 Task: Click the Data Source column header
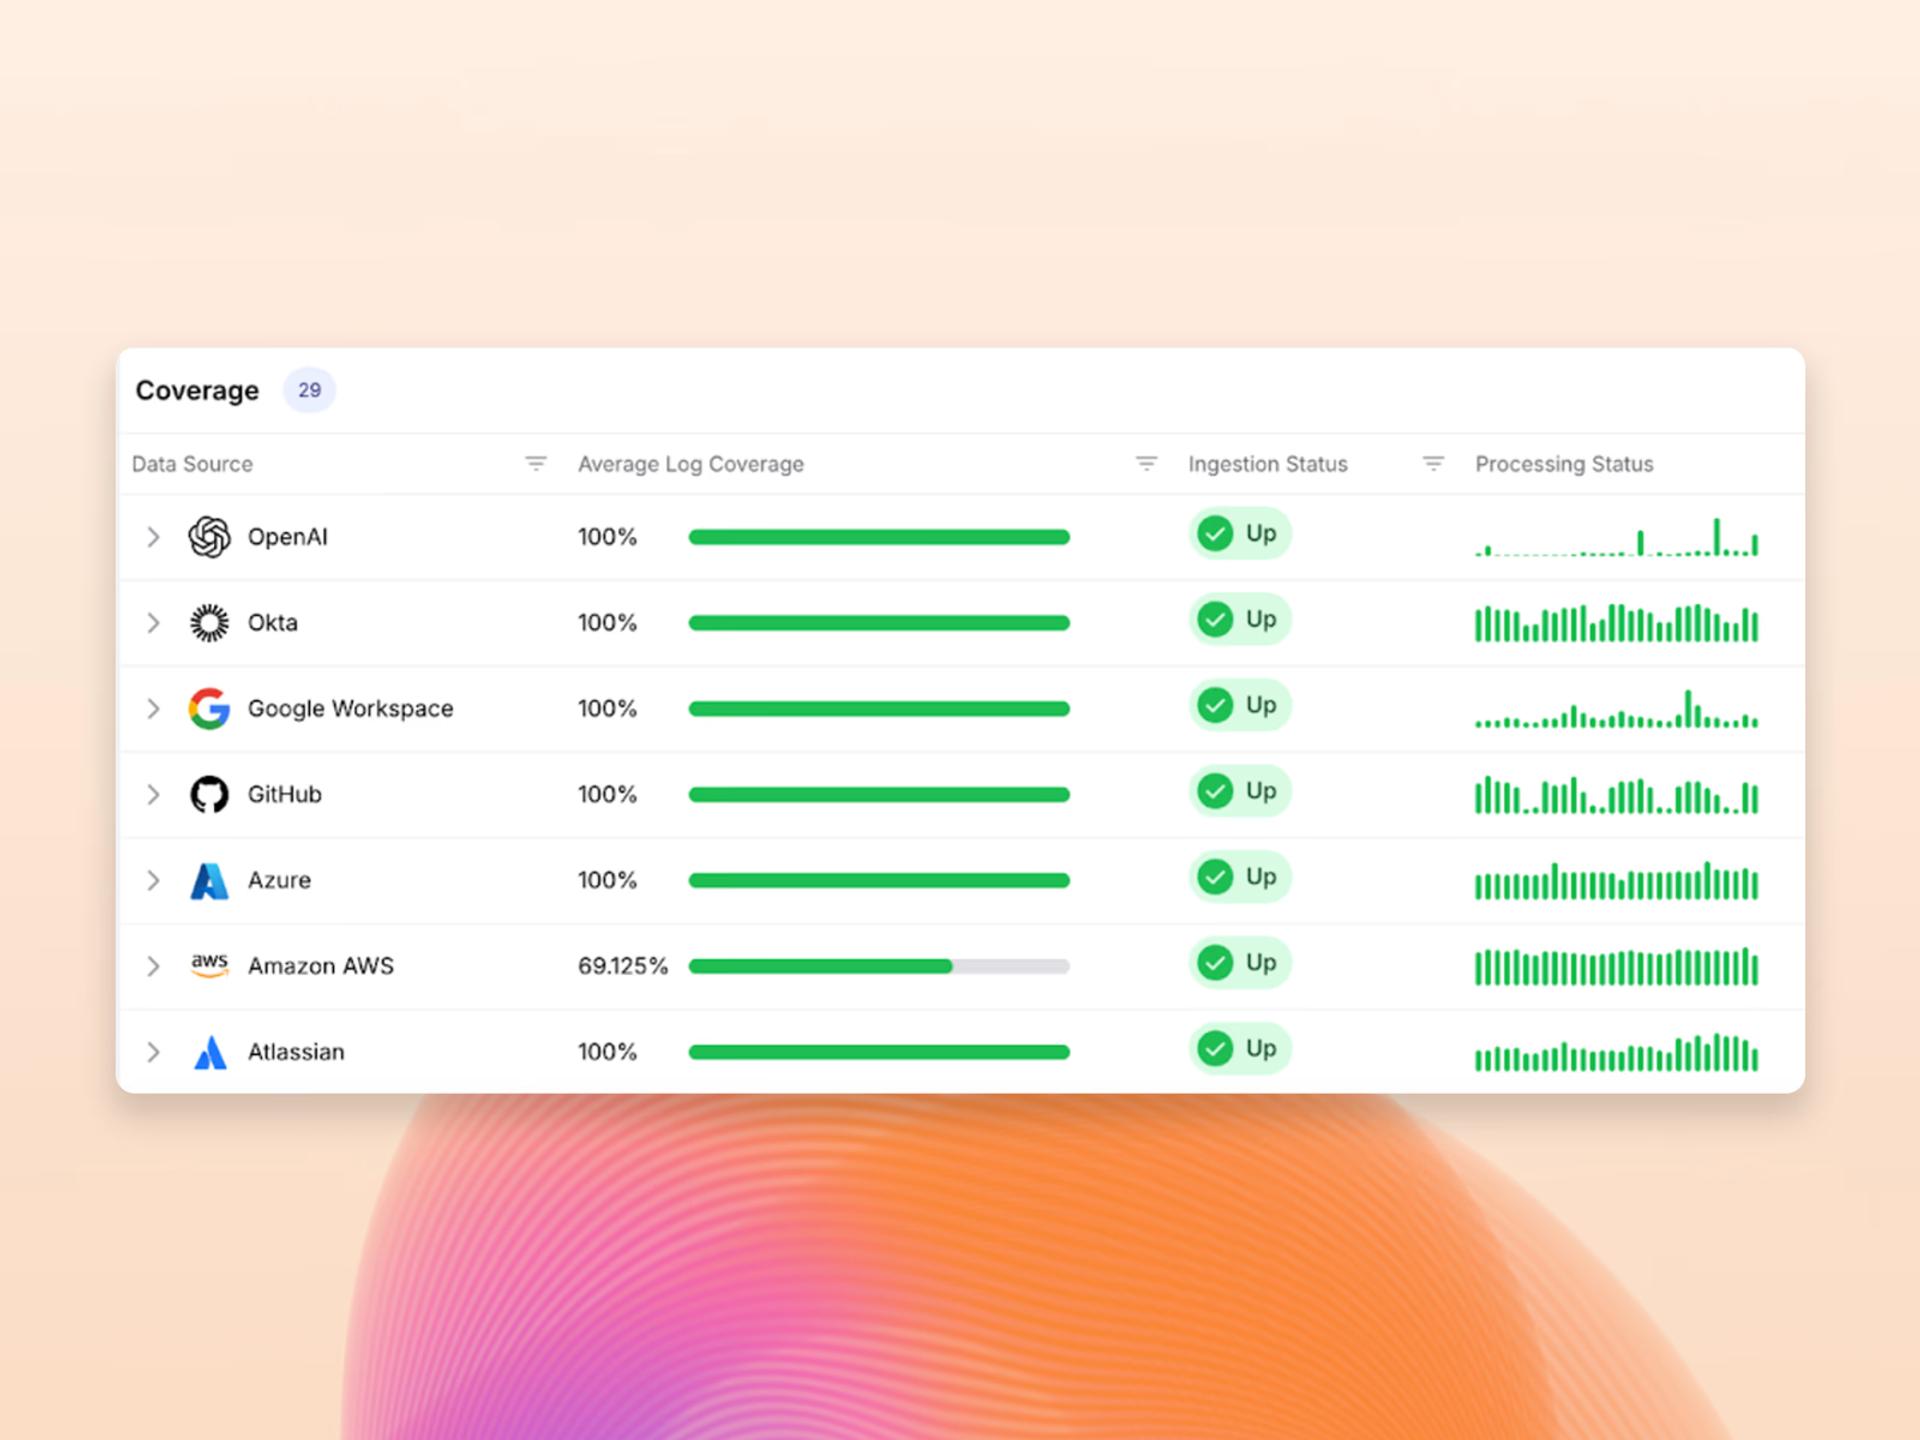click(x=192, y=464)
